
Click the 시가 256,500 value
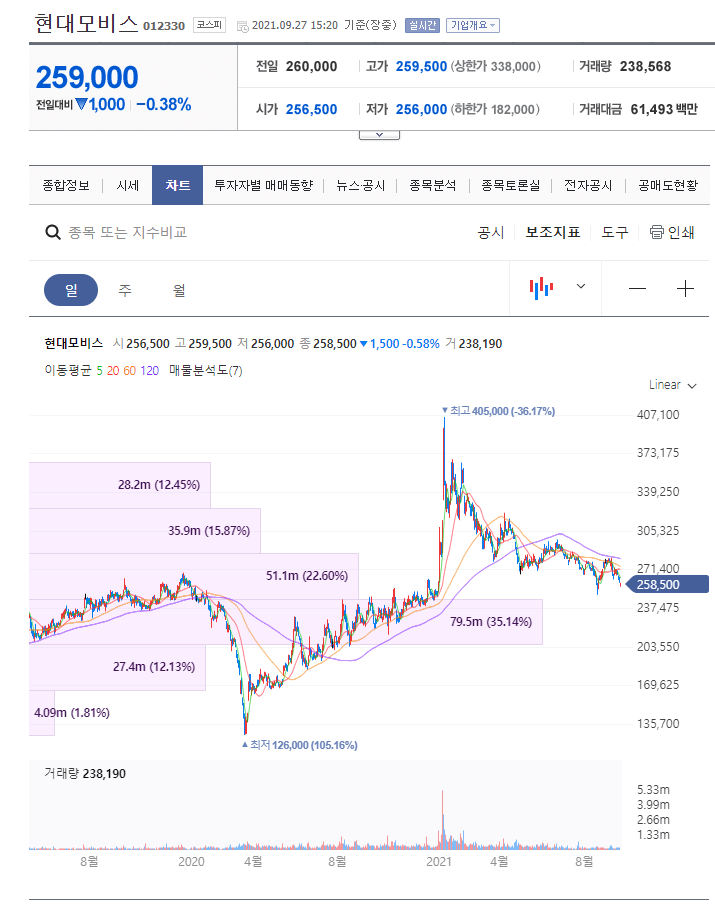point(311,109)
